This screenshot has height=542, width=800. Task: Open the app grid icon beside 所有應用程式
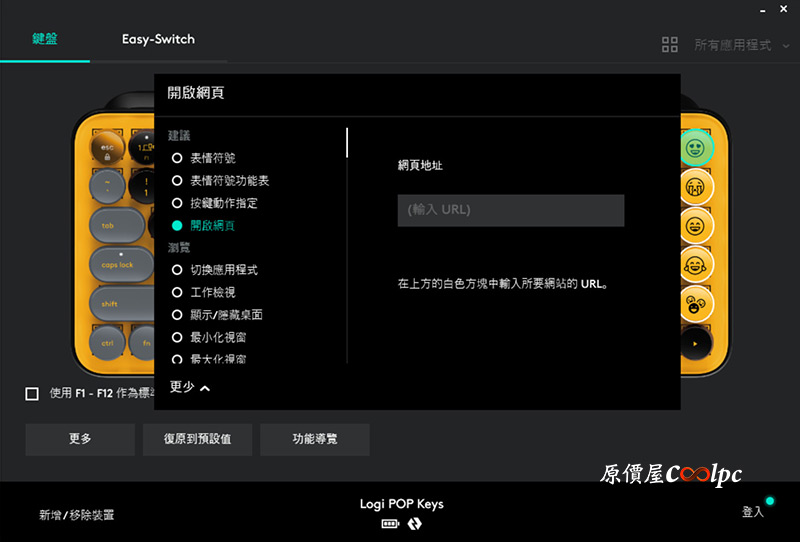coord(670,45)
